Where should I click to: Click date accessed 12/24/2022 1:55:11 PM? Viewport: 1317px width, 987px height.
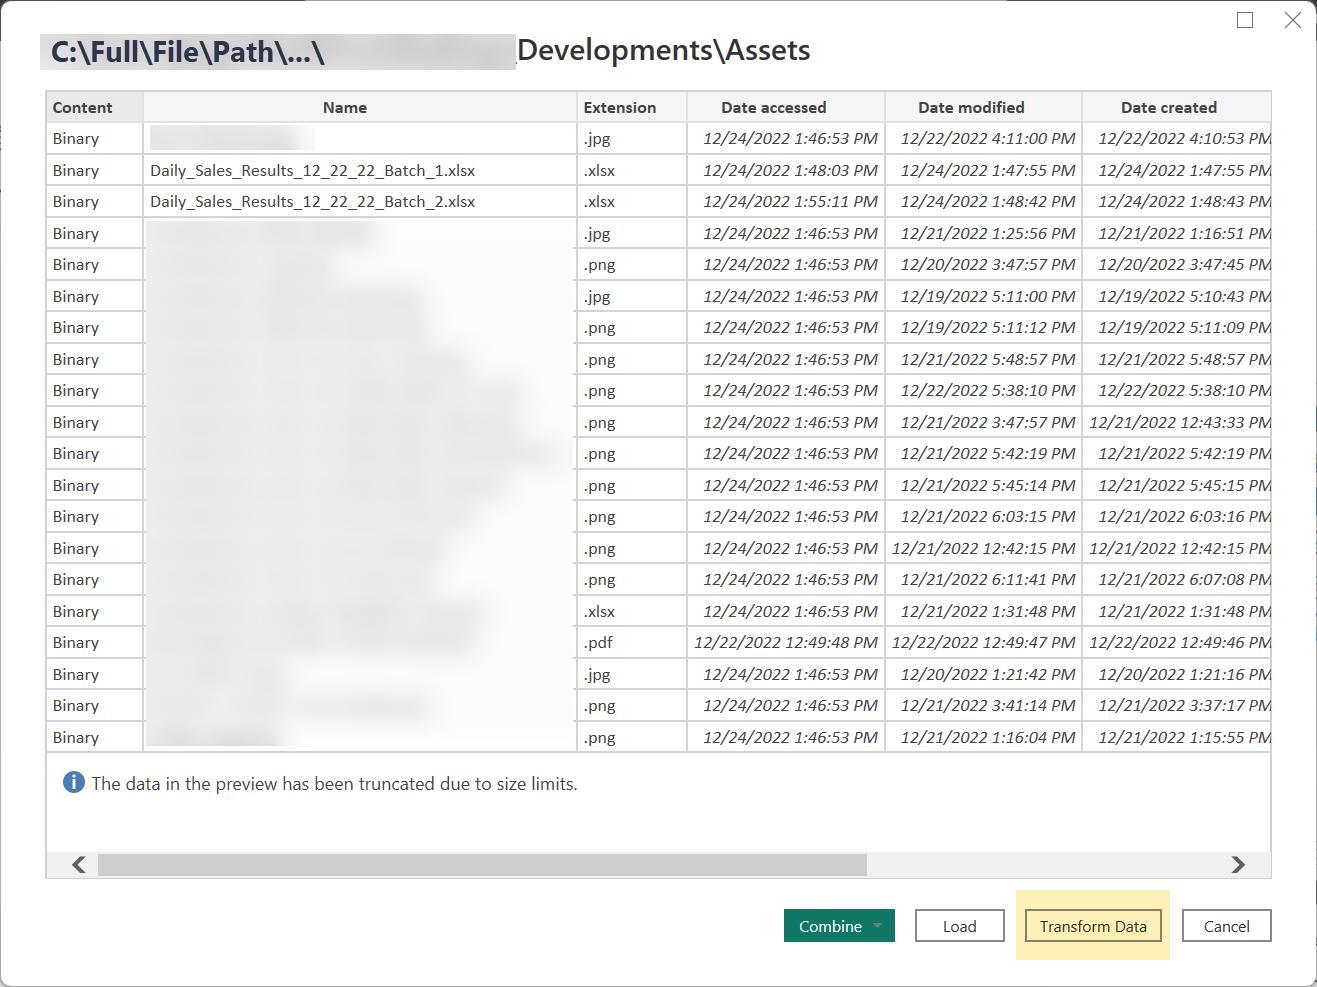click(x=790, y=201)
